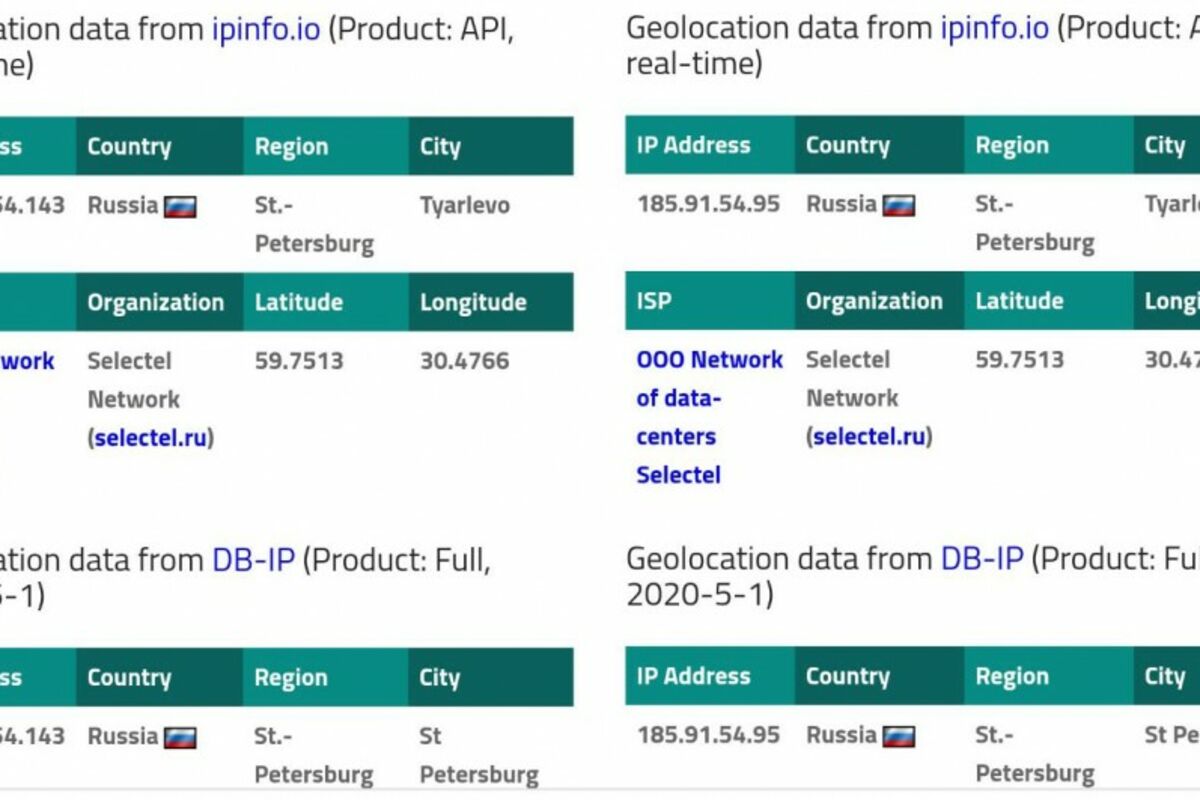Click the 185.91.54.95 address in the ipinfo table
The image size is (1200, 800).
coord(708,204)
